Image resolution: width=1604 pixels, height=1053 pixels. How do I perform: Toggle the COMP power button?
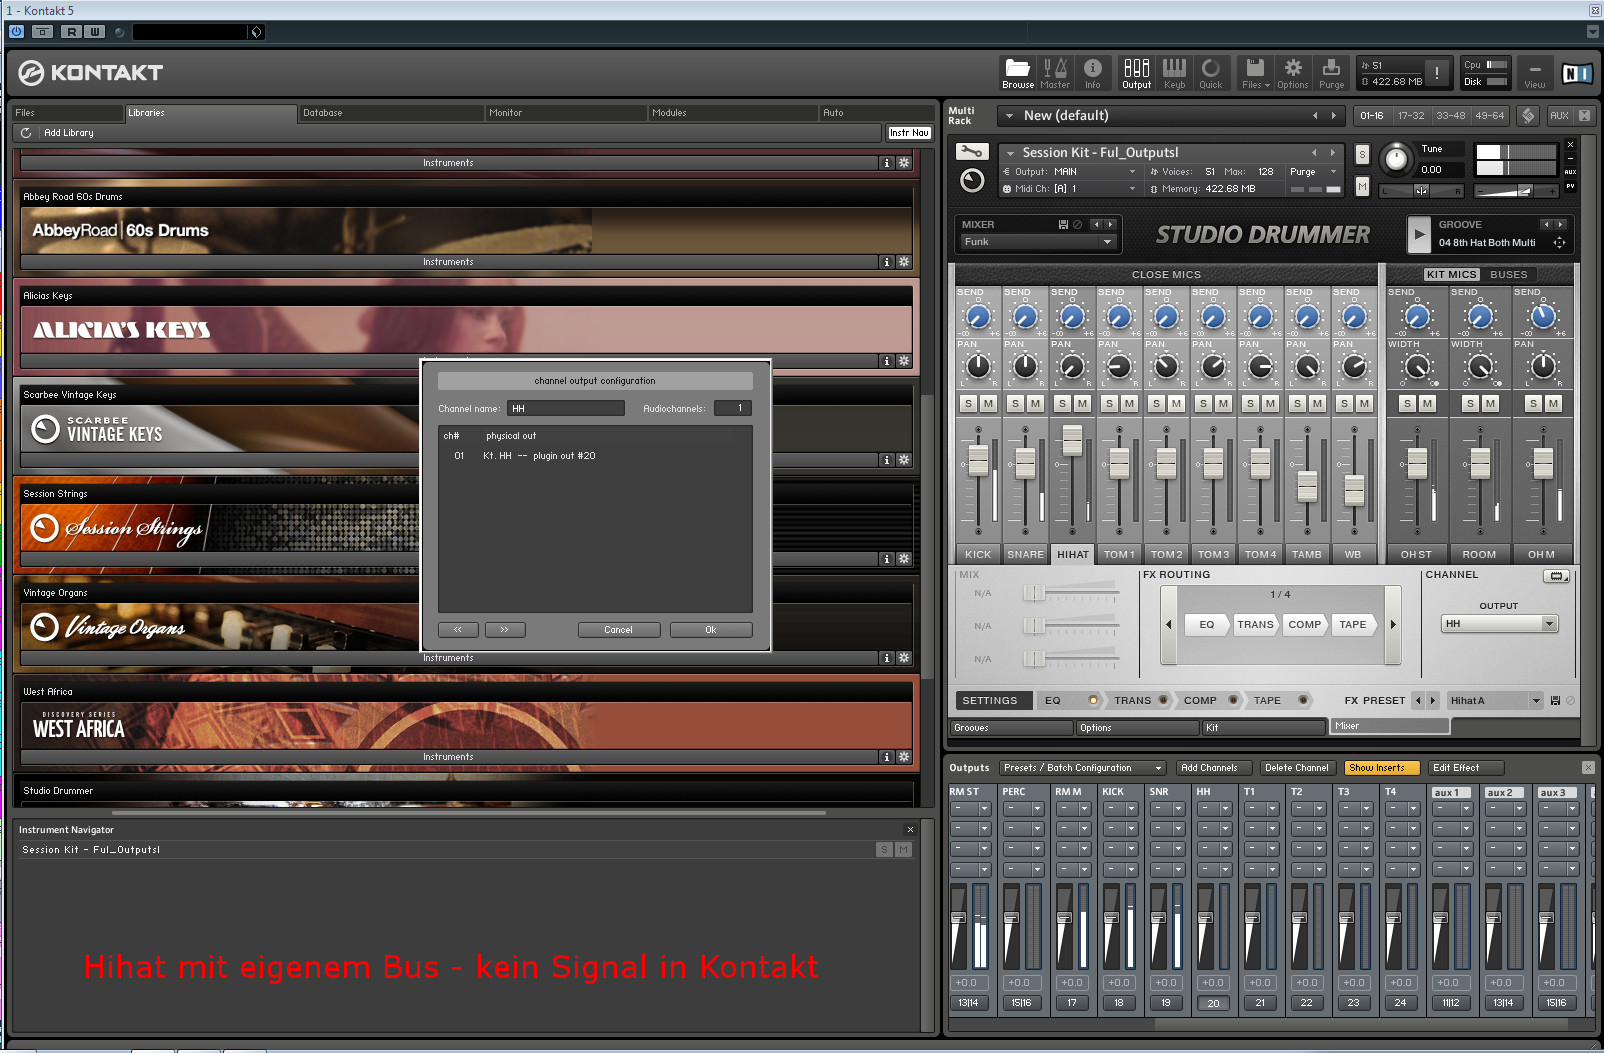[x=1233, y=701]
